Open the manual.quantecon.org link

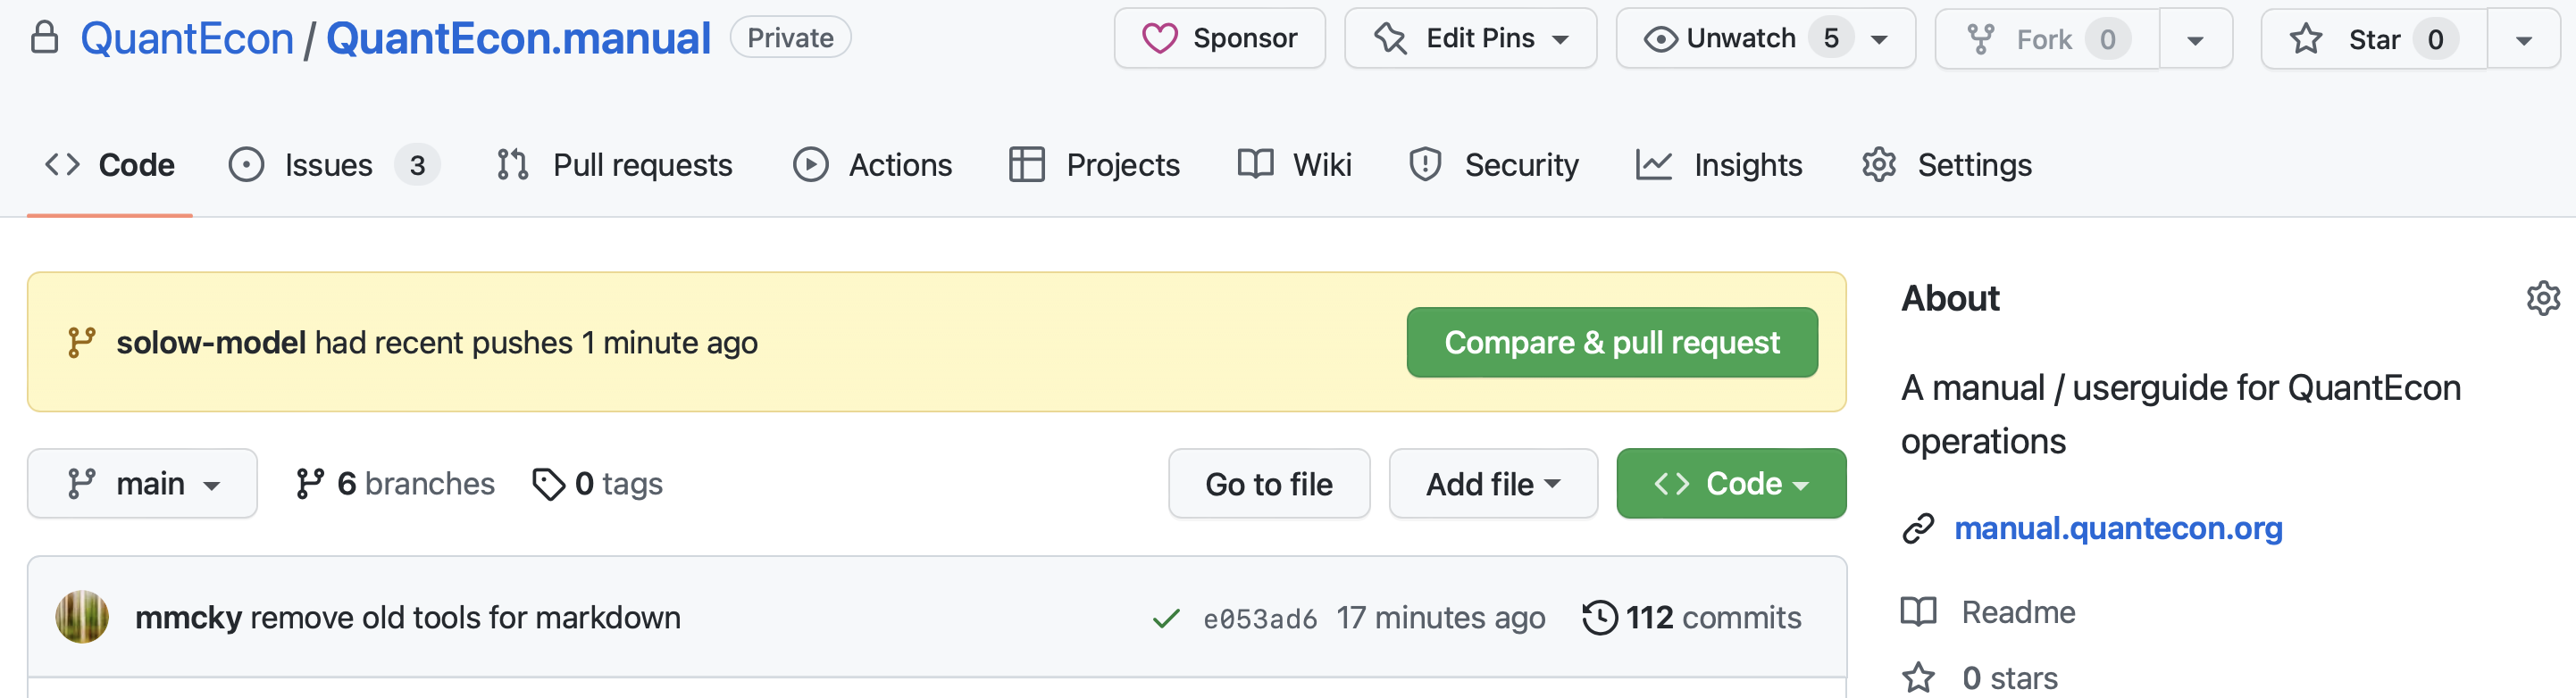tap(2118, 528)
